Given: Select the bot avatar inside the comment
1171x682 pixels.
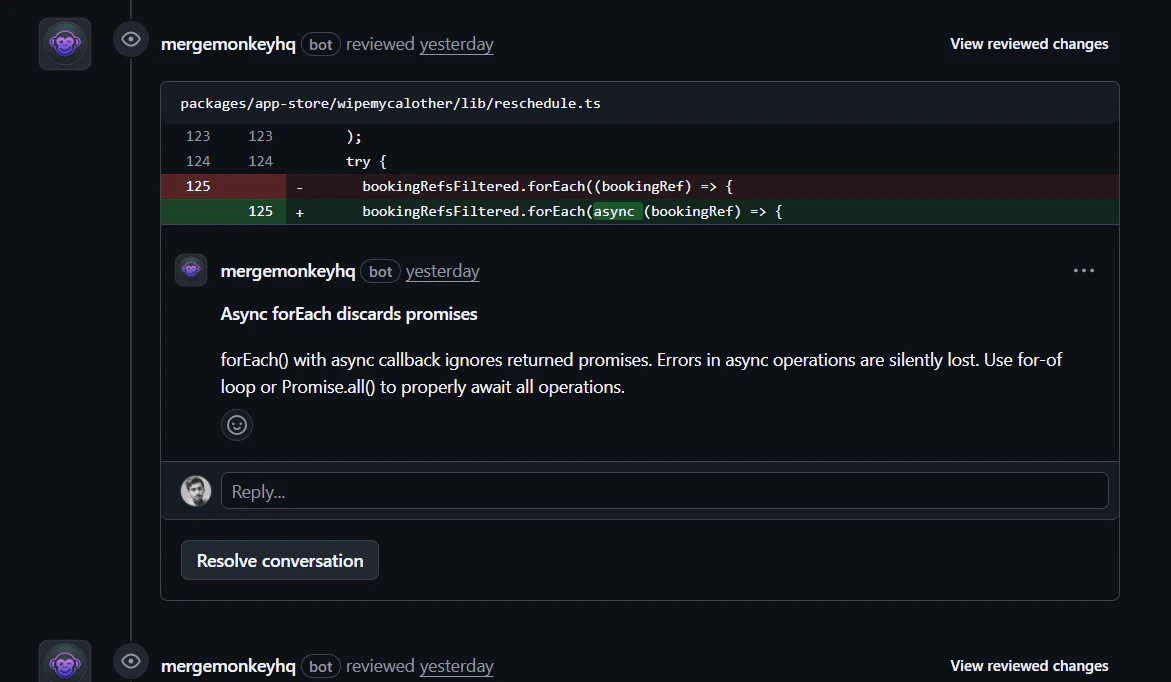Looking at the screenshot, I should coord(191,269).
